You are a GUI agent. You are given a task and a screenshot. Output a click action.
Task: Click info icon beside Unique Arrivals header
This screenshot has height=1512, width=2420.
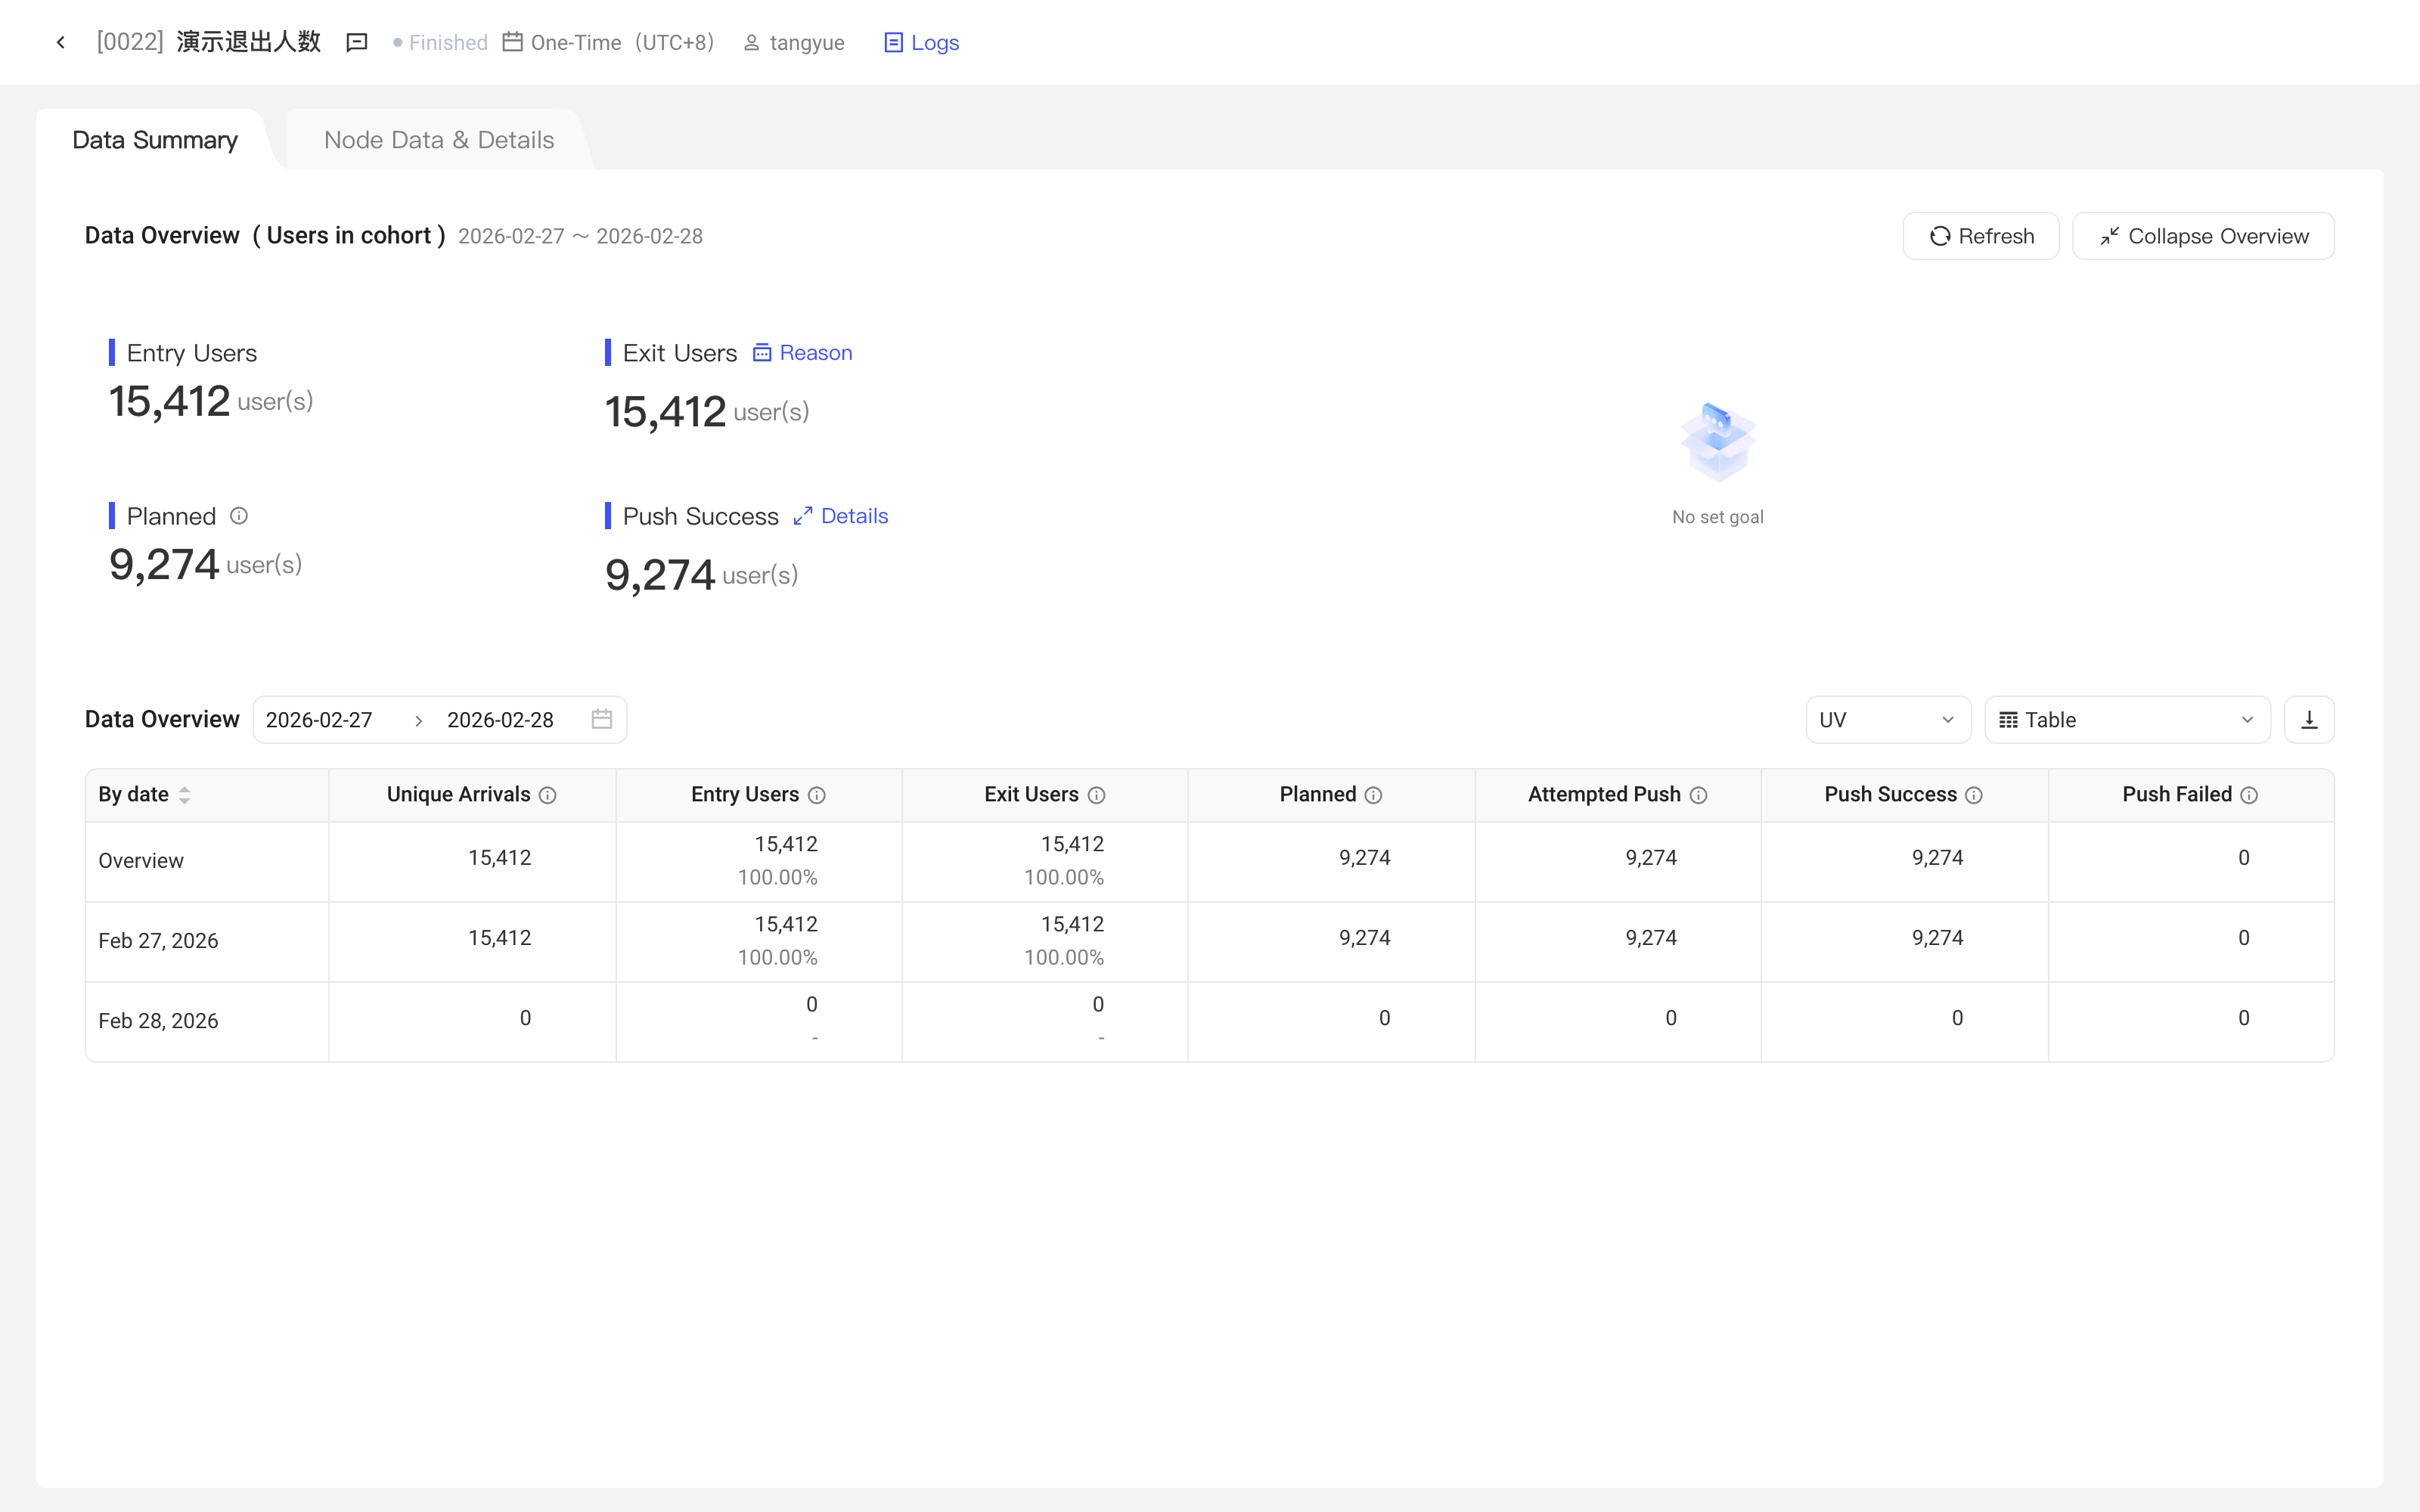click(x=548, y=795)
